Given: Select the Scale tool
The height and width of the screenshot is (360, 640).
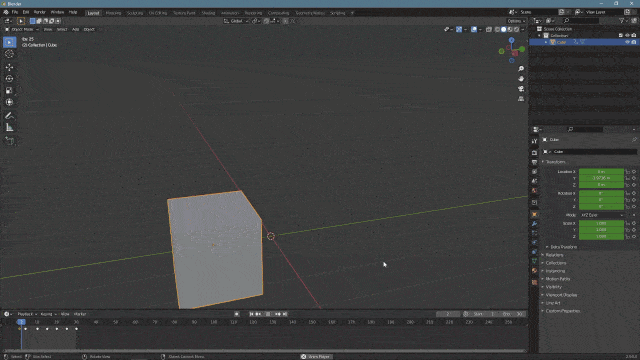Looking at the screenshot, I should (9, 91).
